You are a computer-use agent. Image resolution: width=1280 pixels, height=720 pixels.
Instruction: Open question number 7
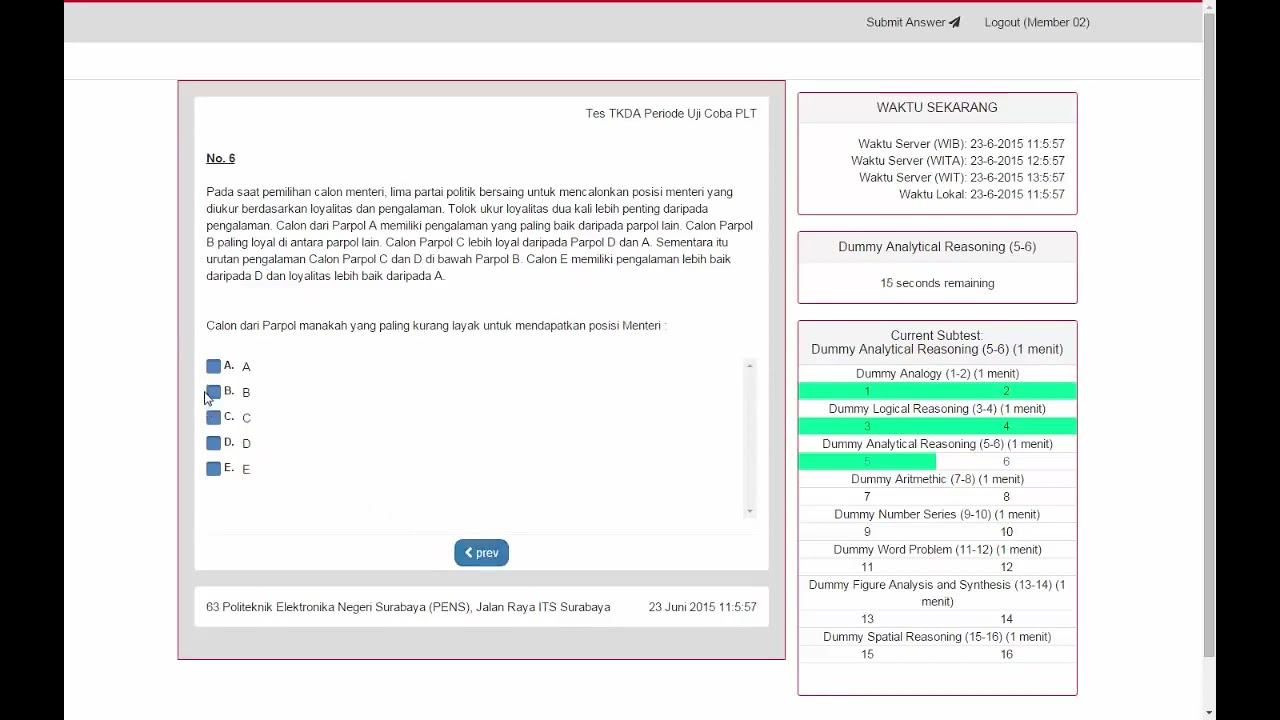point(867,496)
